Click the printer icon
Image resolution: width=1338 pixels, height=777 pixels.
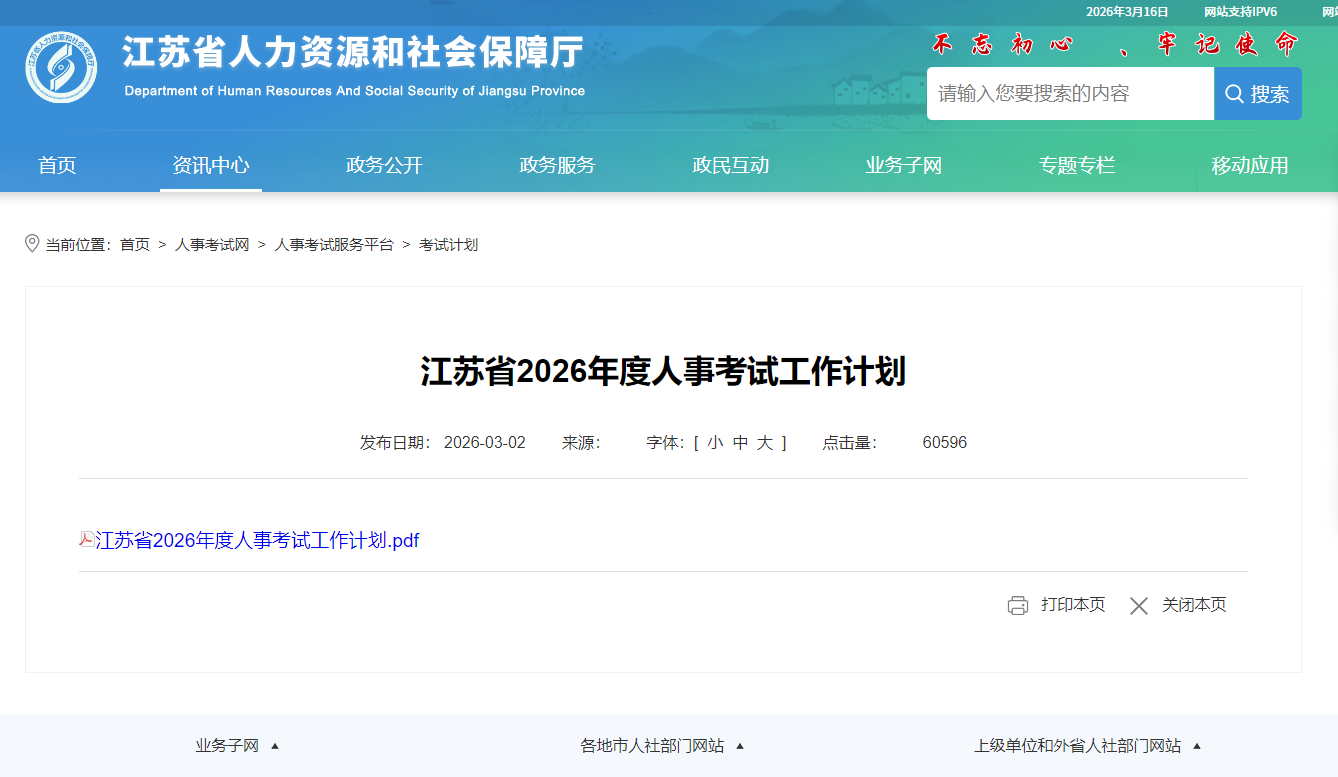pos(1018,605)
